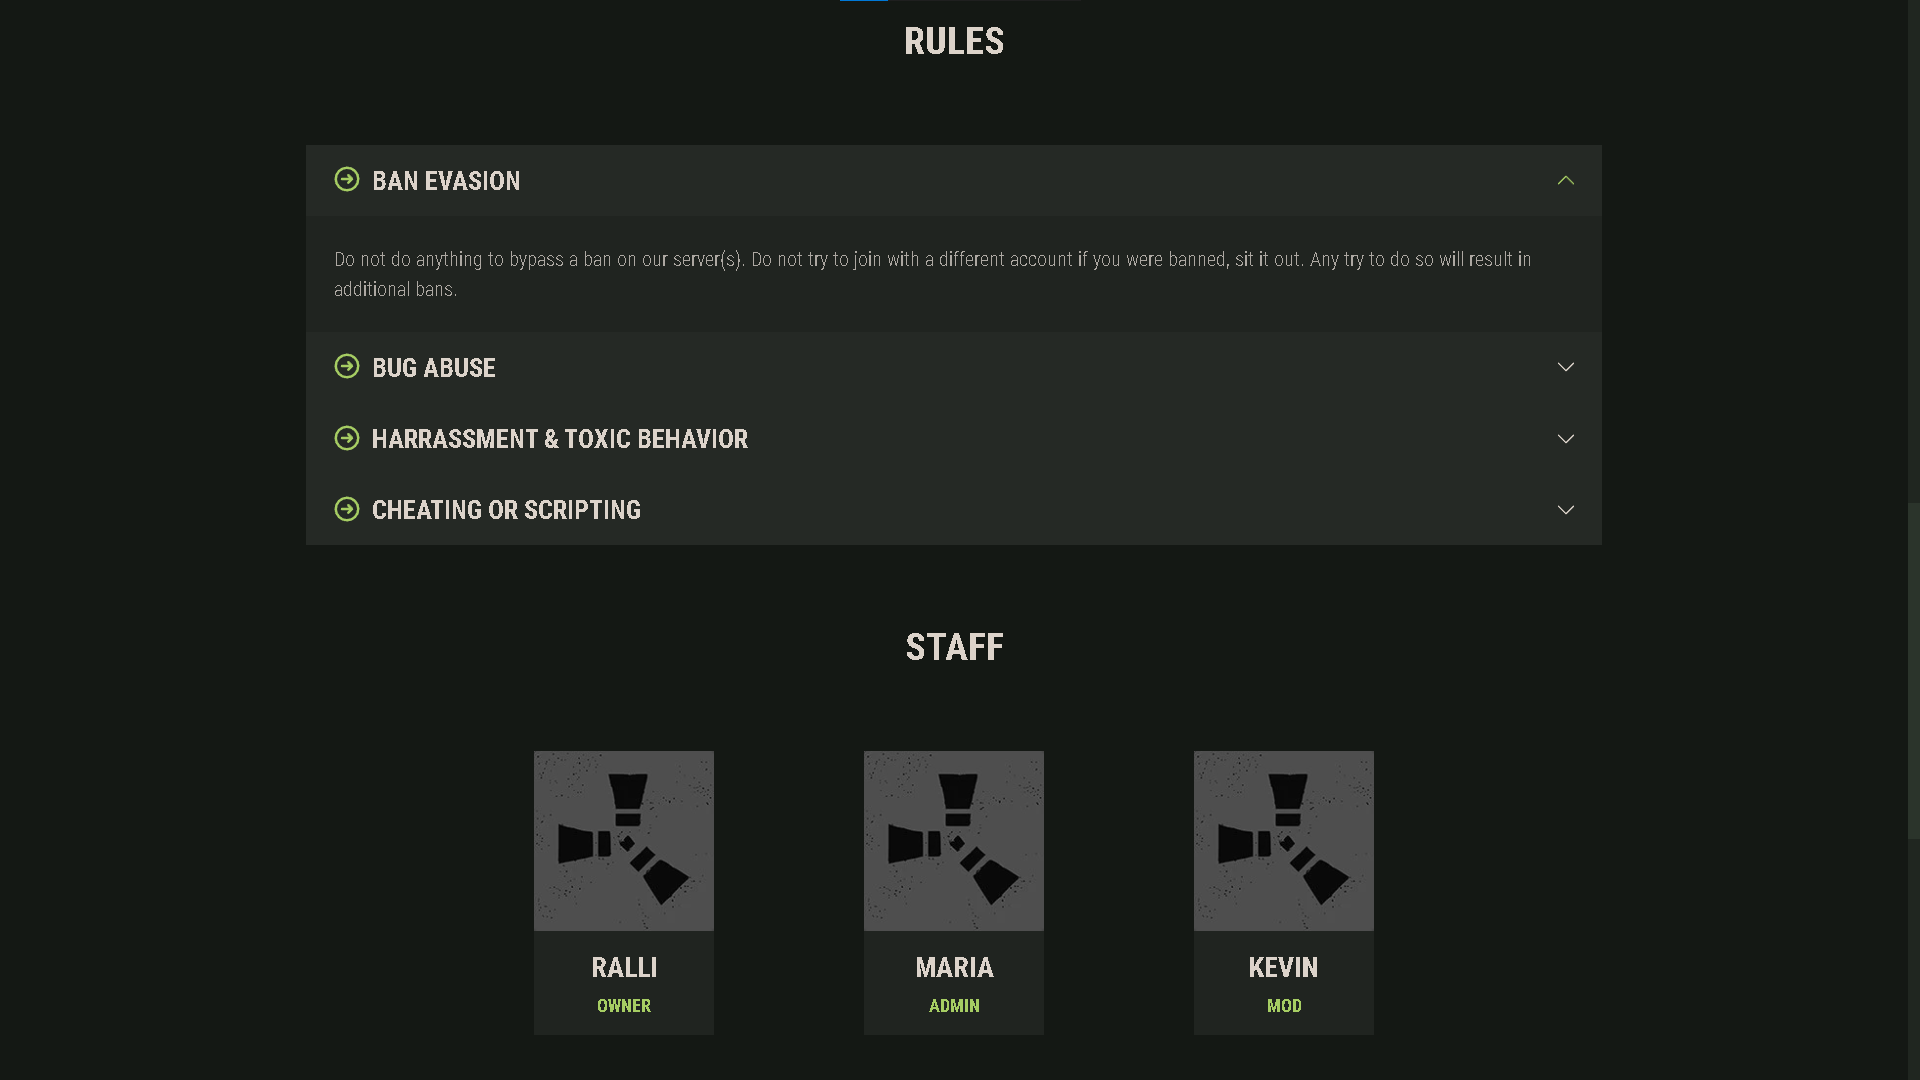The width and height of the screenshot is (1920, 1080).
Task: Click Maria's Rust logo avatar
Action: [x=954, y=841]
